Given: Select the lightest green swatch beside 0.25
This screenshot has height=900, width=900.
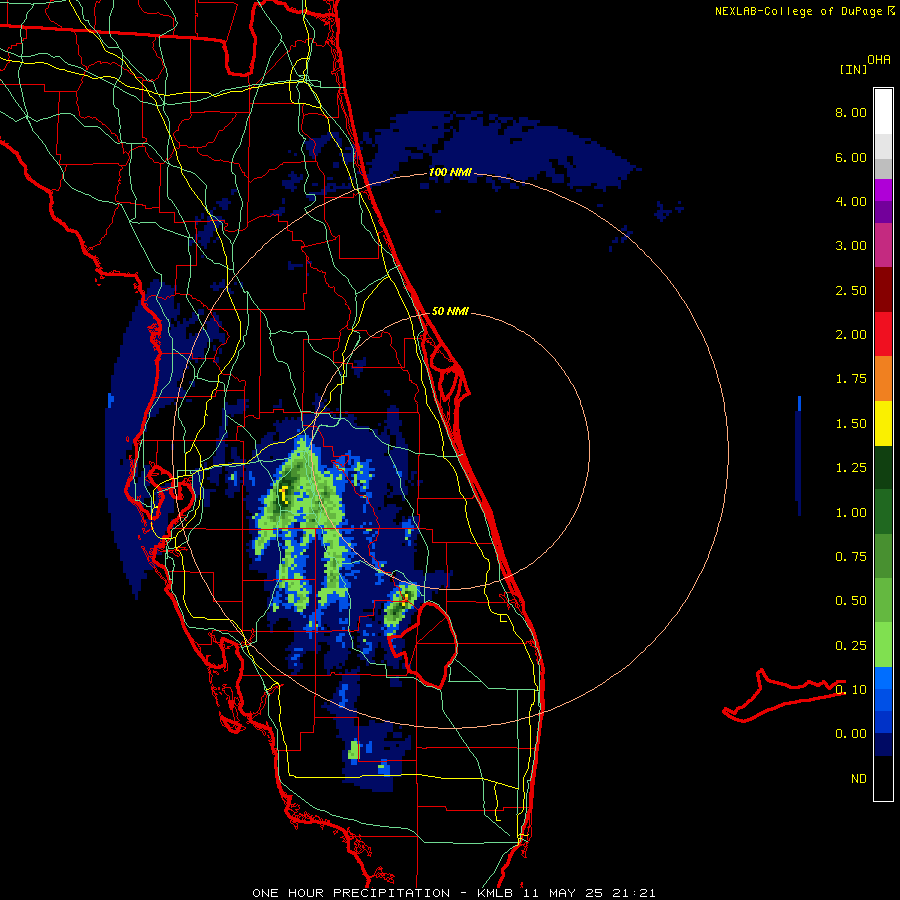Looking at the screenshot, I should [x=883, y=645].
